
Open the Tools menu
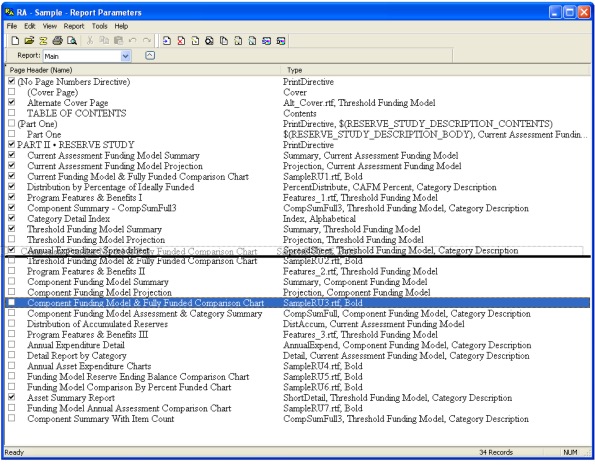[99, 26]
